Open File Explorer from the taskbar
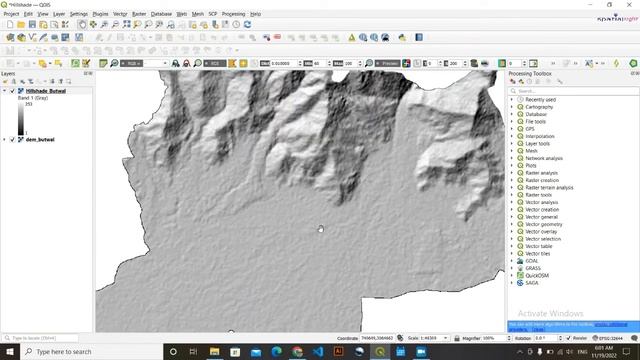Image resolution: width=640 pixels, height=360 pixels. point(214,351)
